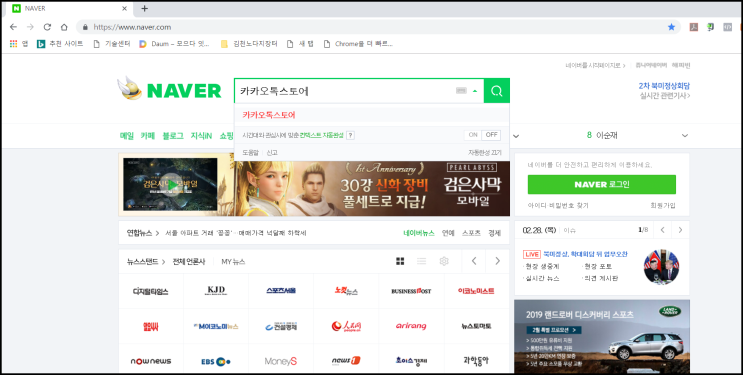Go to previous issue with left arrow
Viewport: 743px width, 375px height.
pos(662,230)
